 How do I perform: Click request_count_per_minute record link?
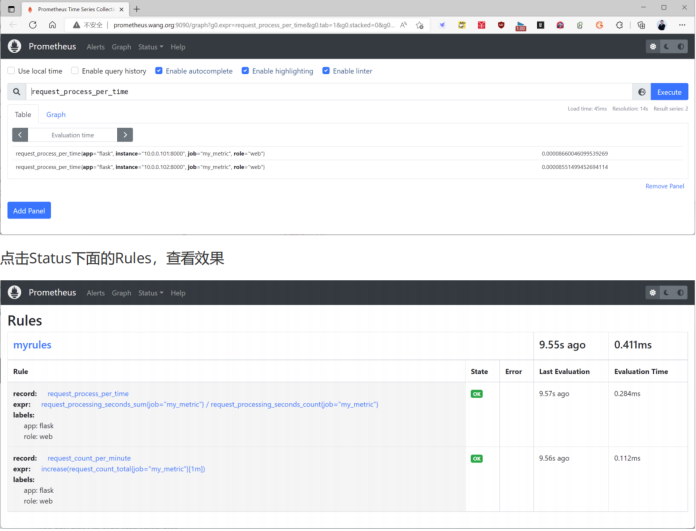tap(89, 458)
